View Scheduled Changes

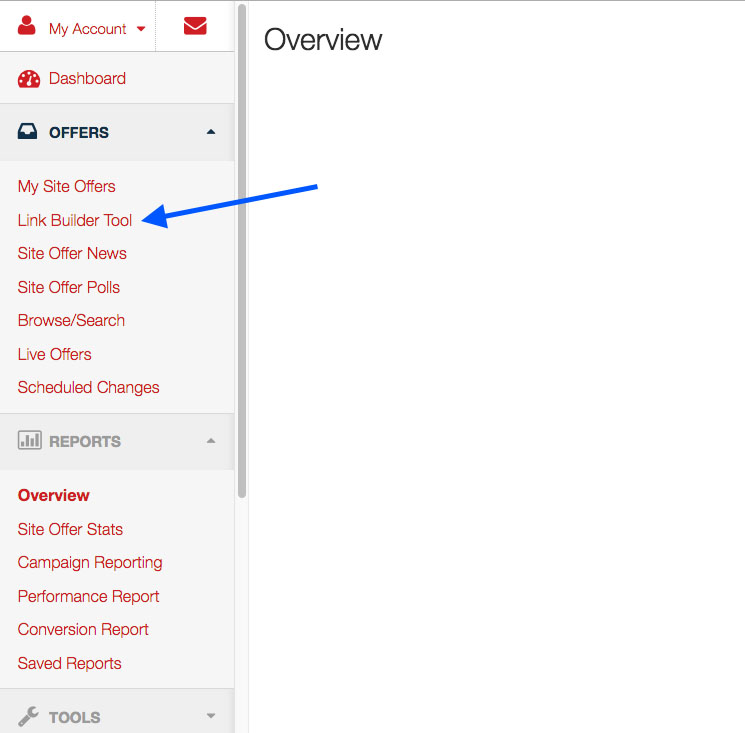click(x=88, y=388)
